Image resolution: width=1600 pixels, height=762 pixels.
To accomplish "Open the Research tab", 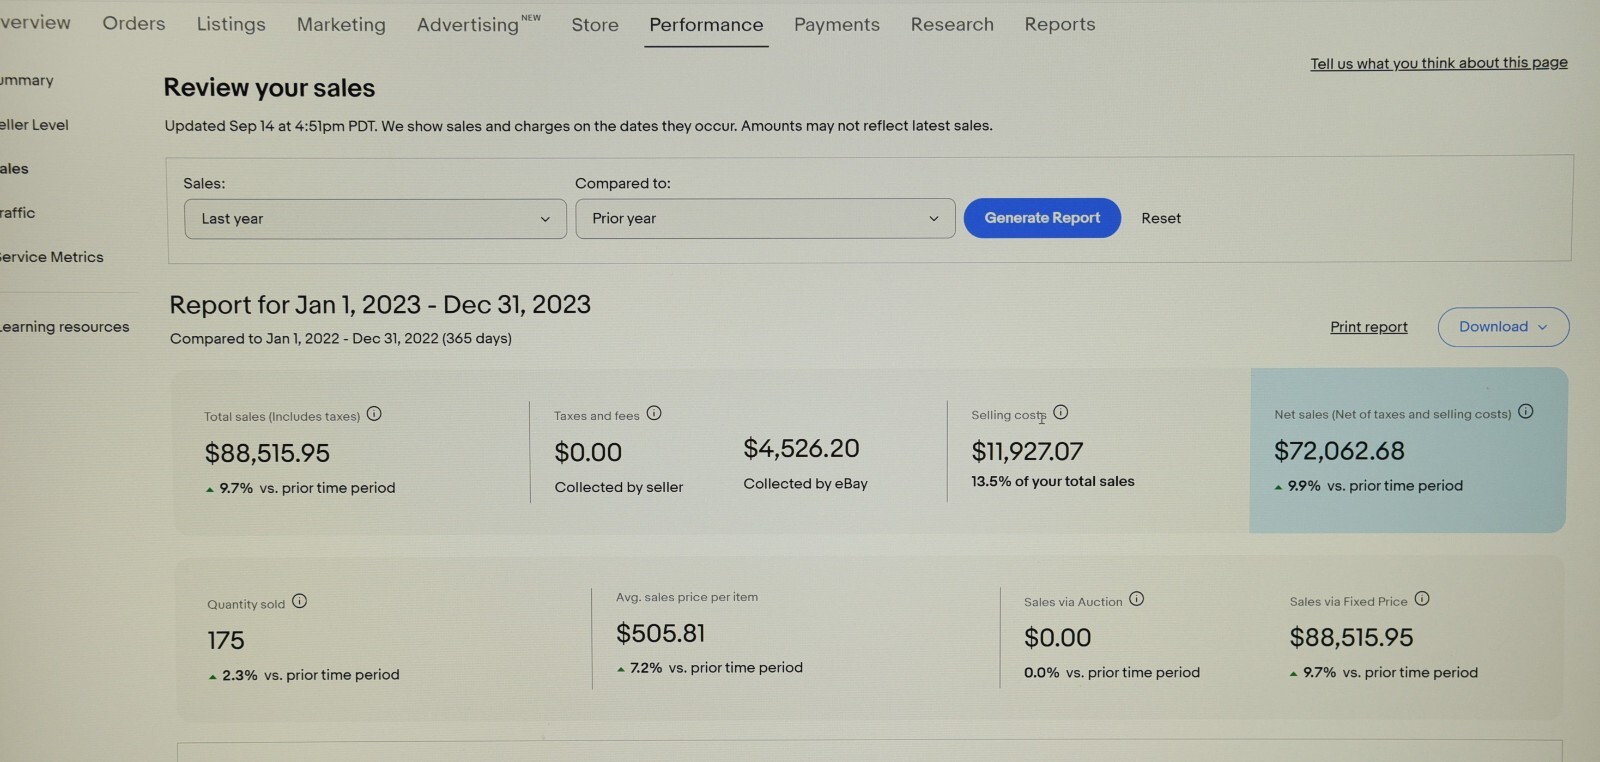I will (952, 24).
